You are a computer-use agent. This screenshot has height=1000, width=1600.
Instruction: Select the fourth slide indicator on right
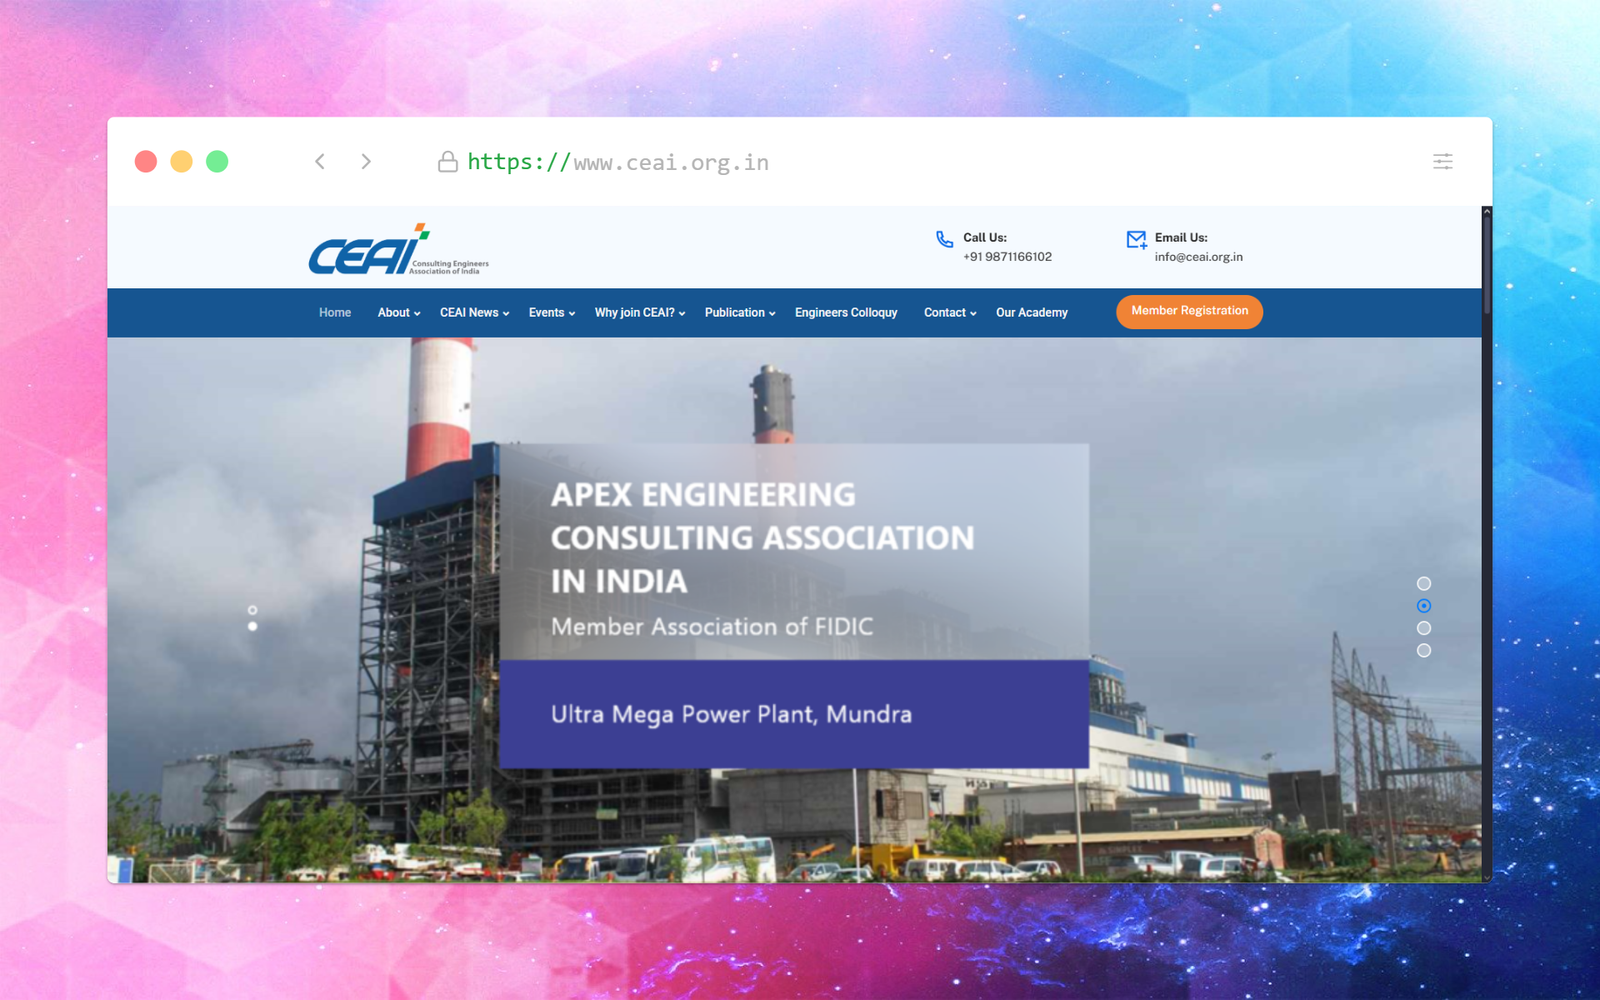pos(1424,651)
